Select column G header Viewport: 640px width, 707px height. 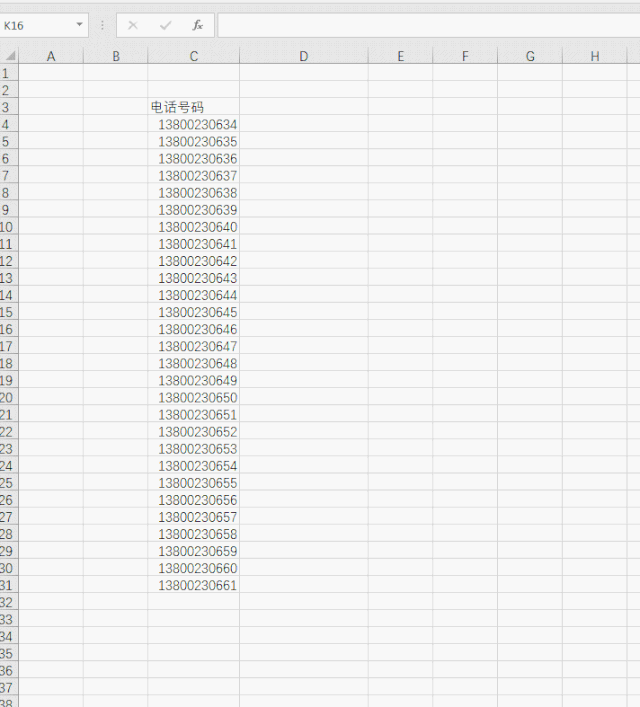click(530, 56)
